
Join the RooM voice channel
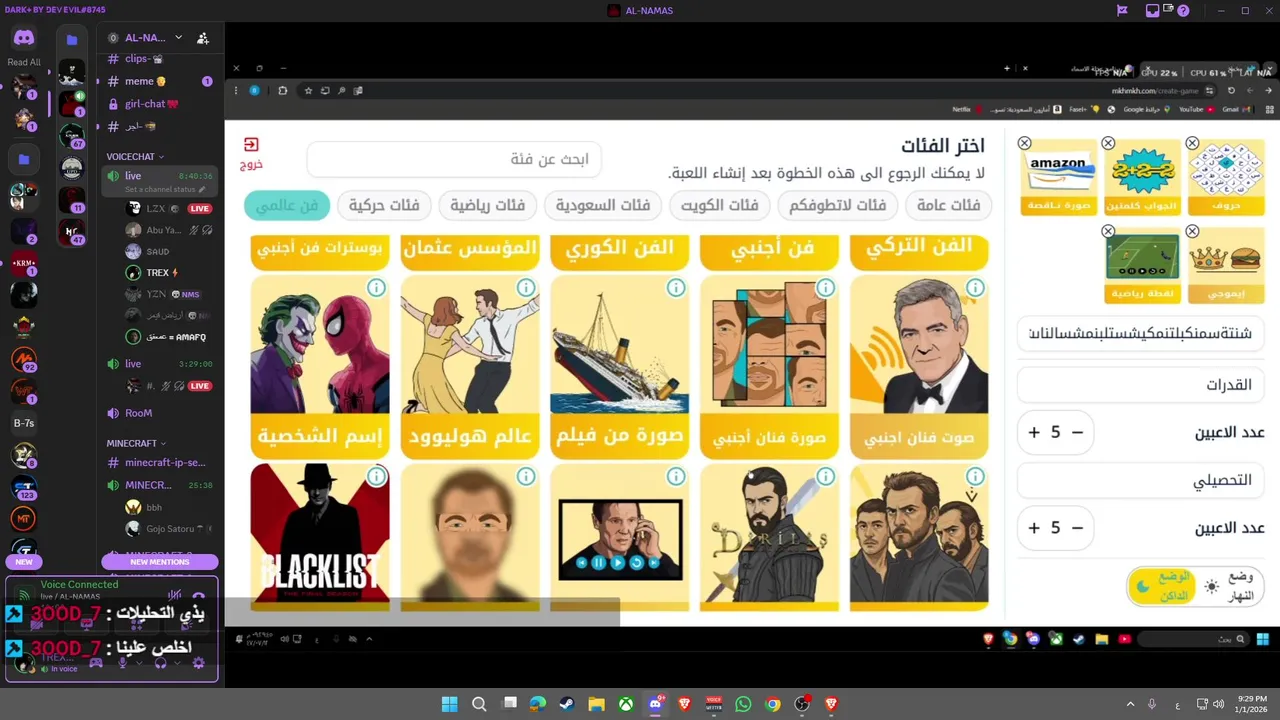click(x=160, y=413)
